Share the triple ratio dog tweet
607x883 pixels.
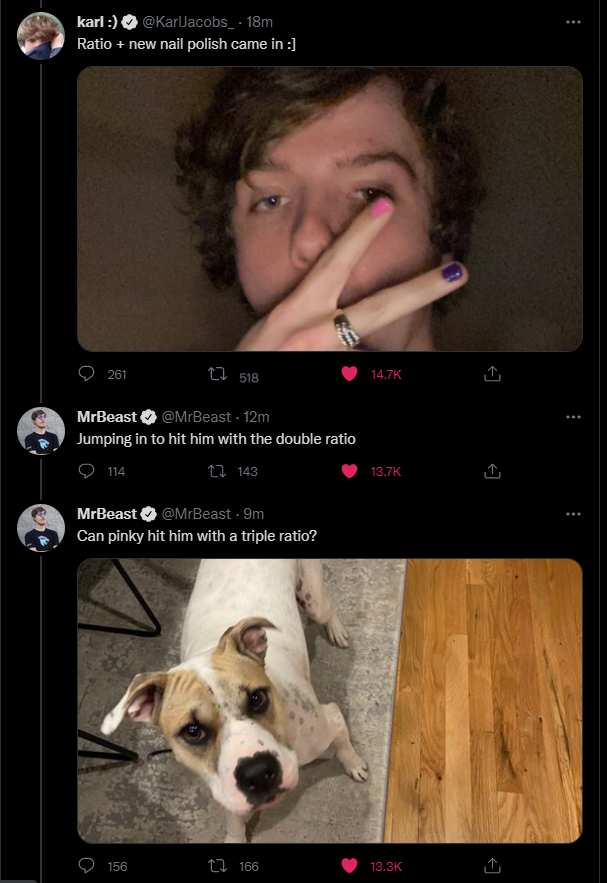[491, 866]
